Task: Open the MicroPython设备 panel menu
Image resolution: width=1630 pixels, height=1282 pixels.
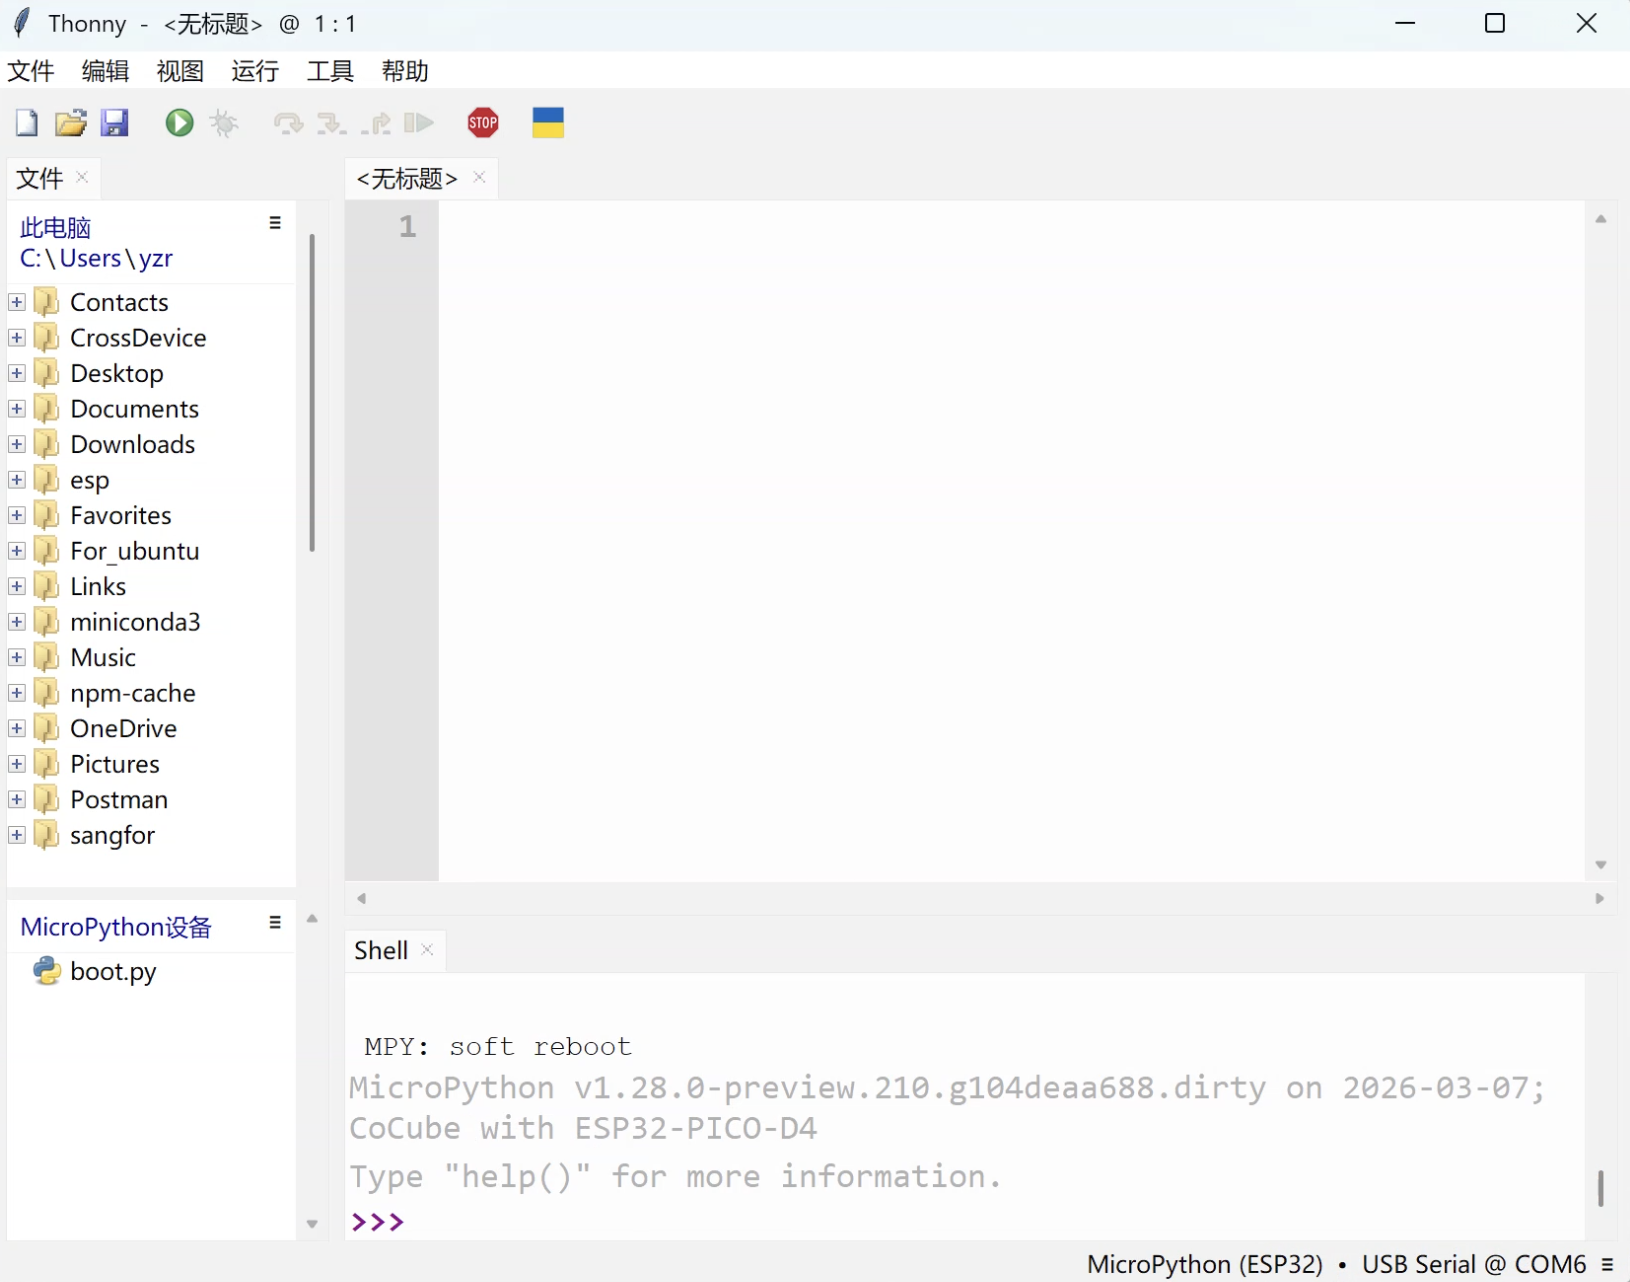Action: (274, 922)
